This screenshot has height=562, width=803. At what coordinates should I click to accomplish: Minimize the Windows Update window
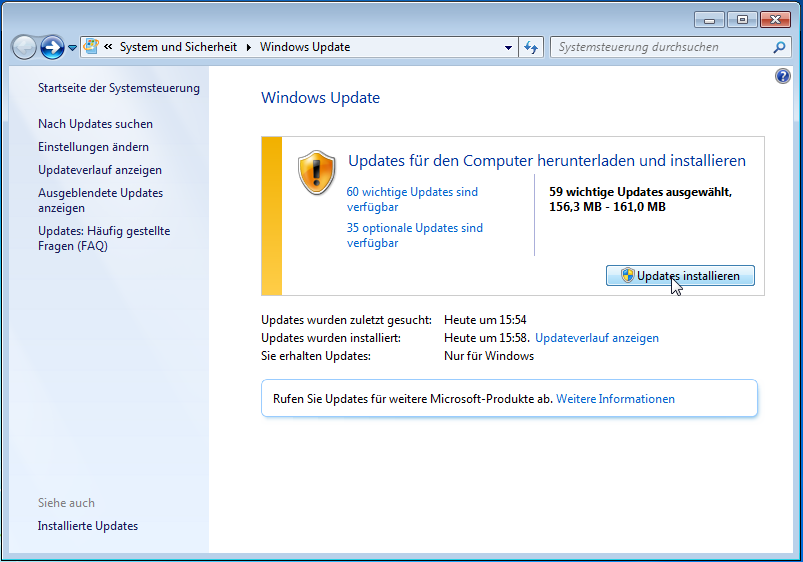coord(709,20)
